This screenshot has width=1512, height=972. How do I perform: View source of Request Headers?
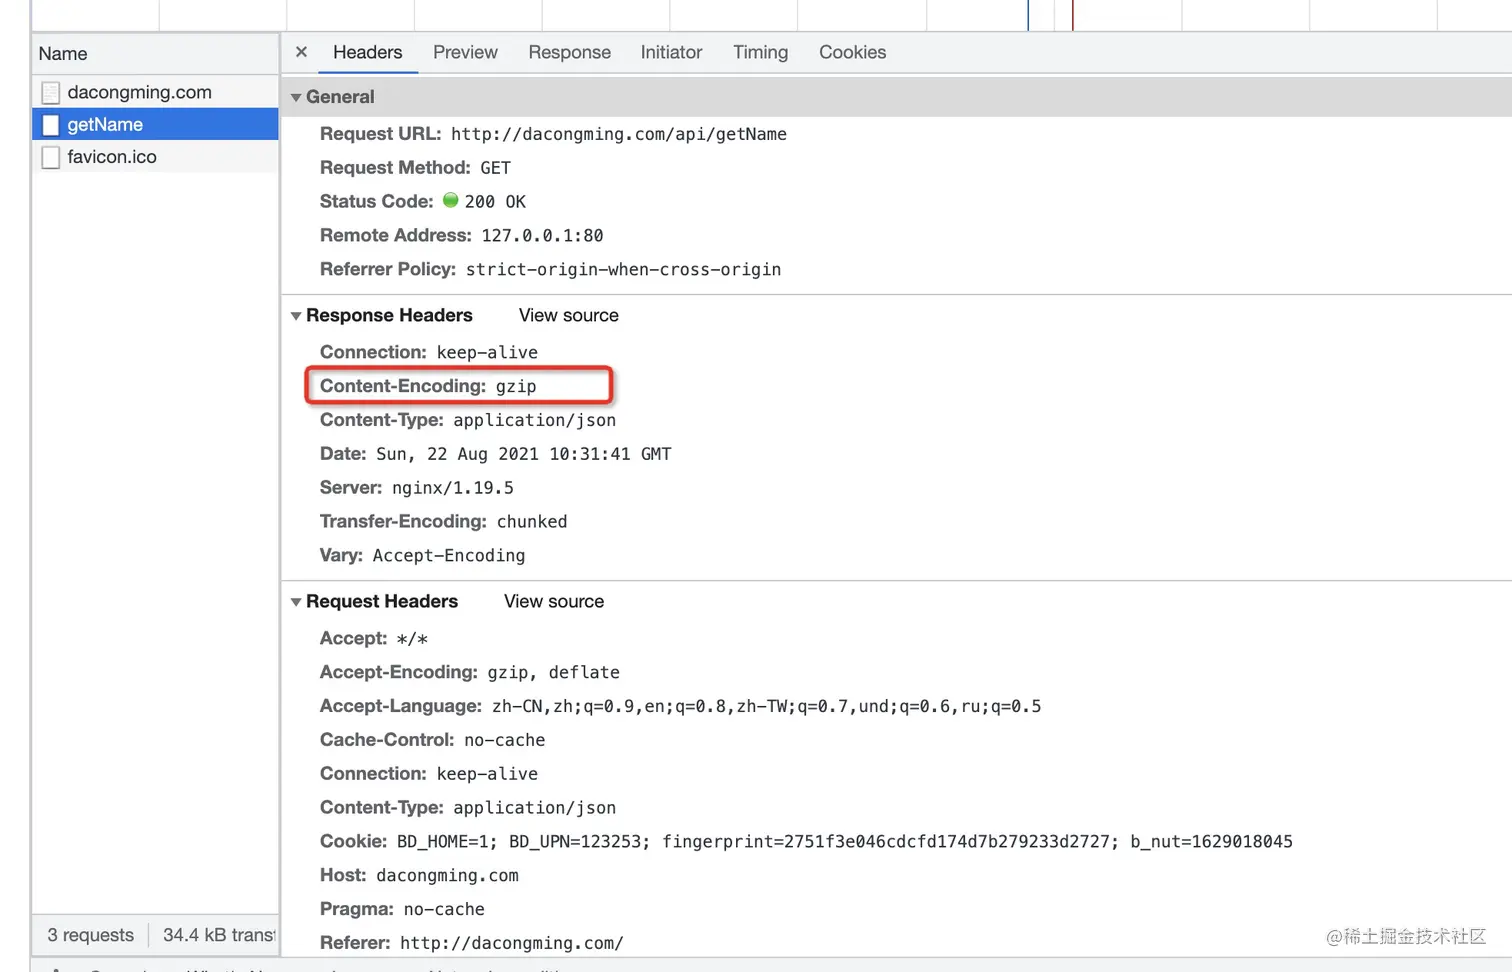point(554,601)
